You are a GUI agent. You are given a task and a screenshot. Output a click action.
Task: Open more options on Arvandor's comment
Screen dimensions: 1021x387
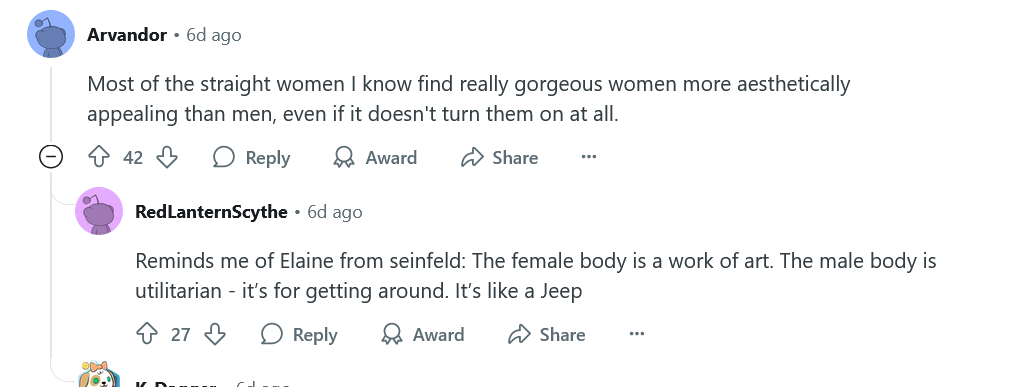(x=589, y=157)
